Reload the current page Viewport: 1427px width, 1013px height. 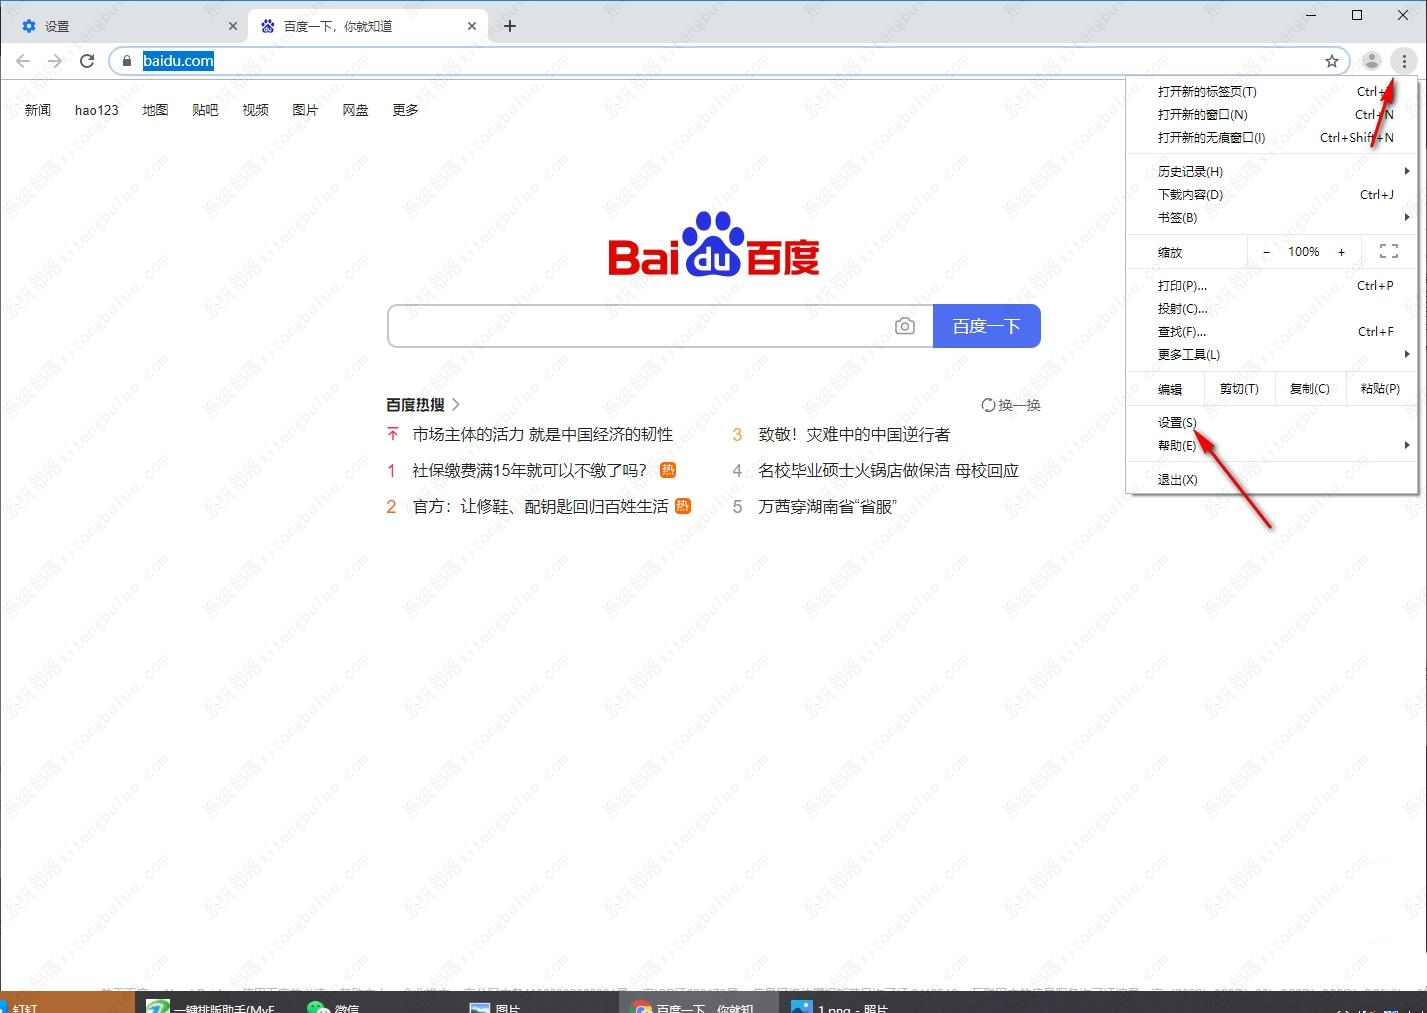tap(87, 61)
